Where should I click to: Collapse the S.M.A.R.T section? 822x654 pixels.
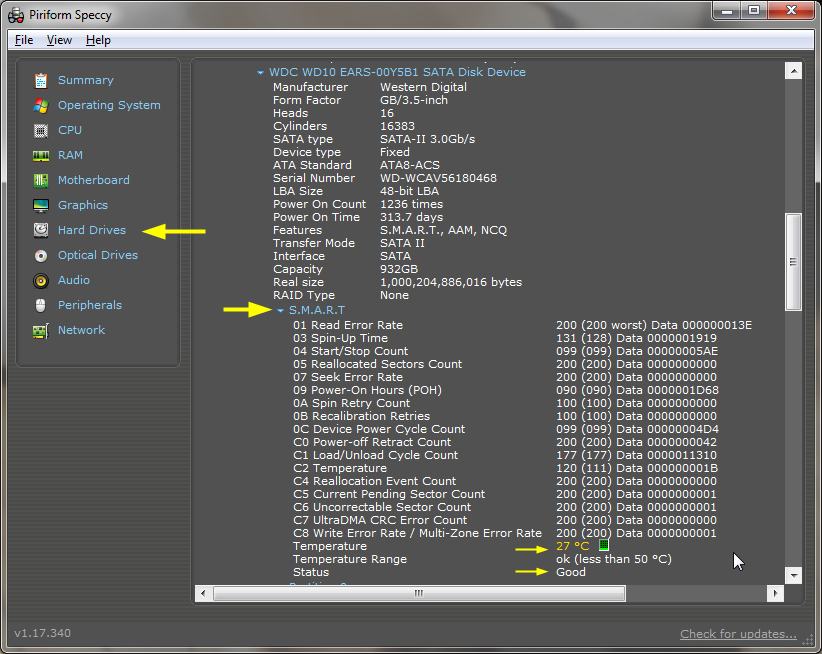click(280, 311)
